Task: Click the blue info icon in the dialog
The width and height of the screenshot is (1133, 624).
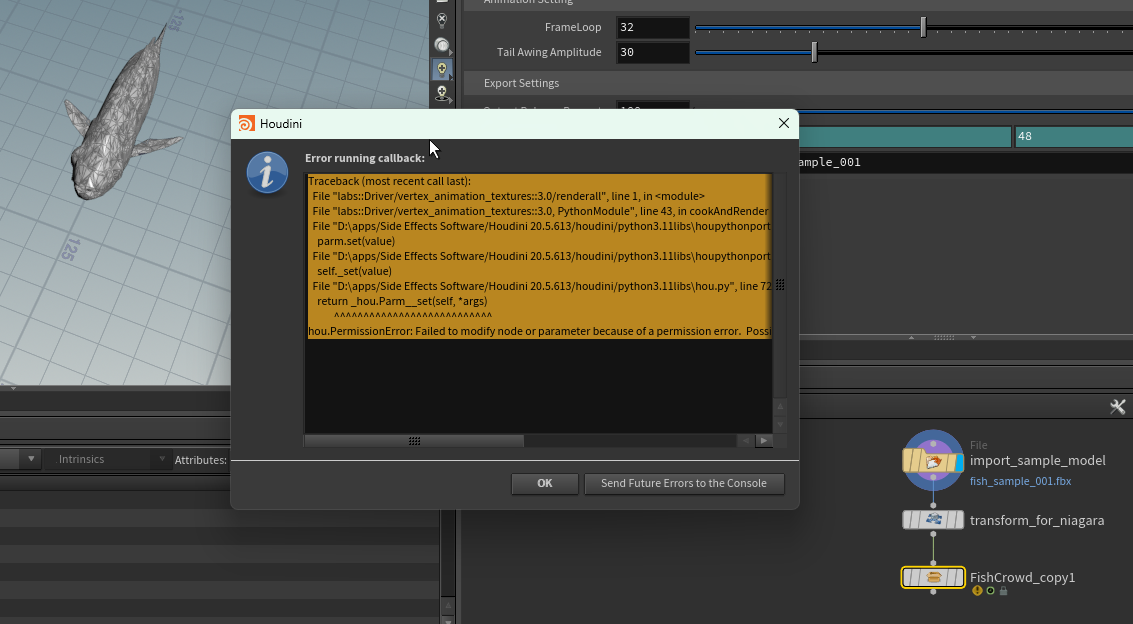Action: pos(267,173)
